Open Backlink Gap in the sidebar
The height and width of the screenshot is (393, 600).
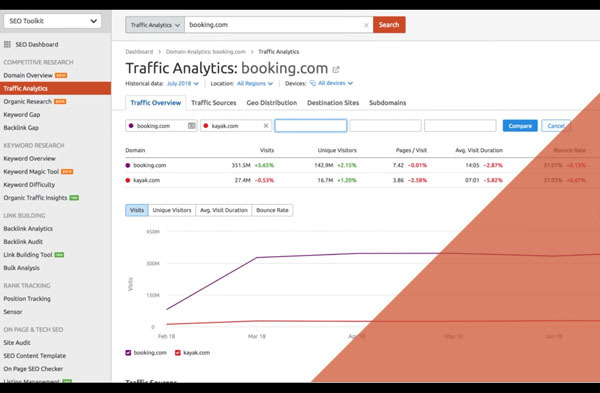click(x=21, y=127)
